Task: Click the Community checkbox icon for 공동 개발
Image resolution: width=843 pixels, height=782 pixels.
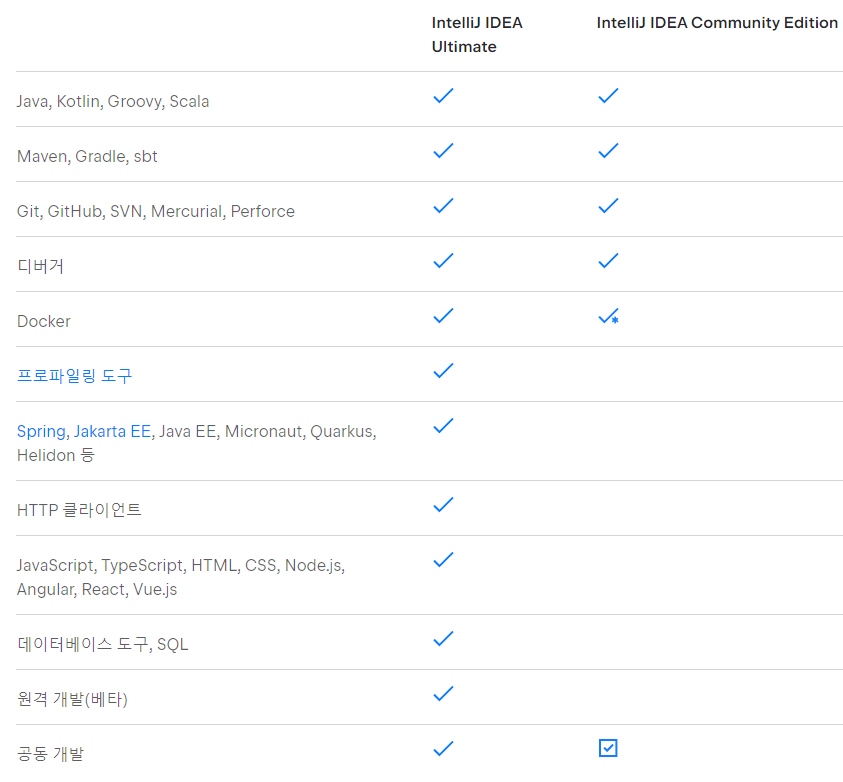Action: pos(608,748)
